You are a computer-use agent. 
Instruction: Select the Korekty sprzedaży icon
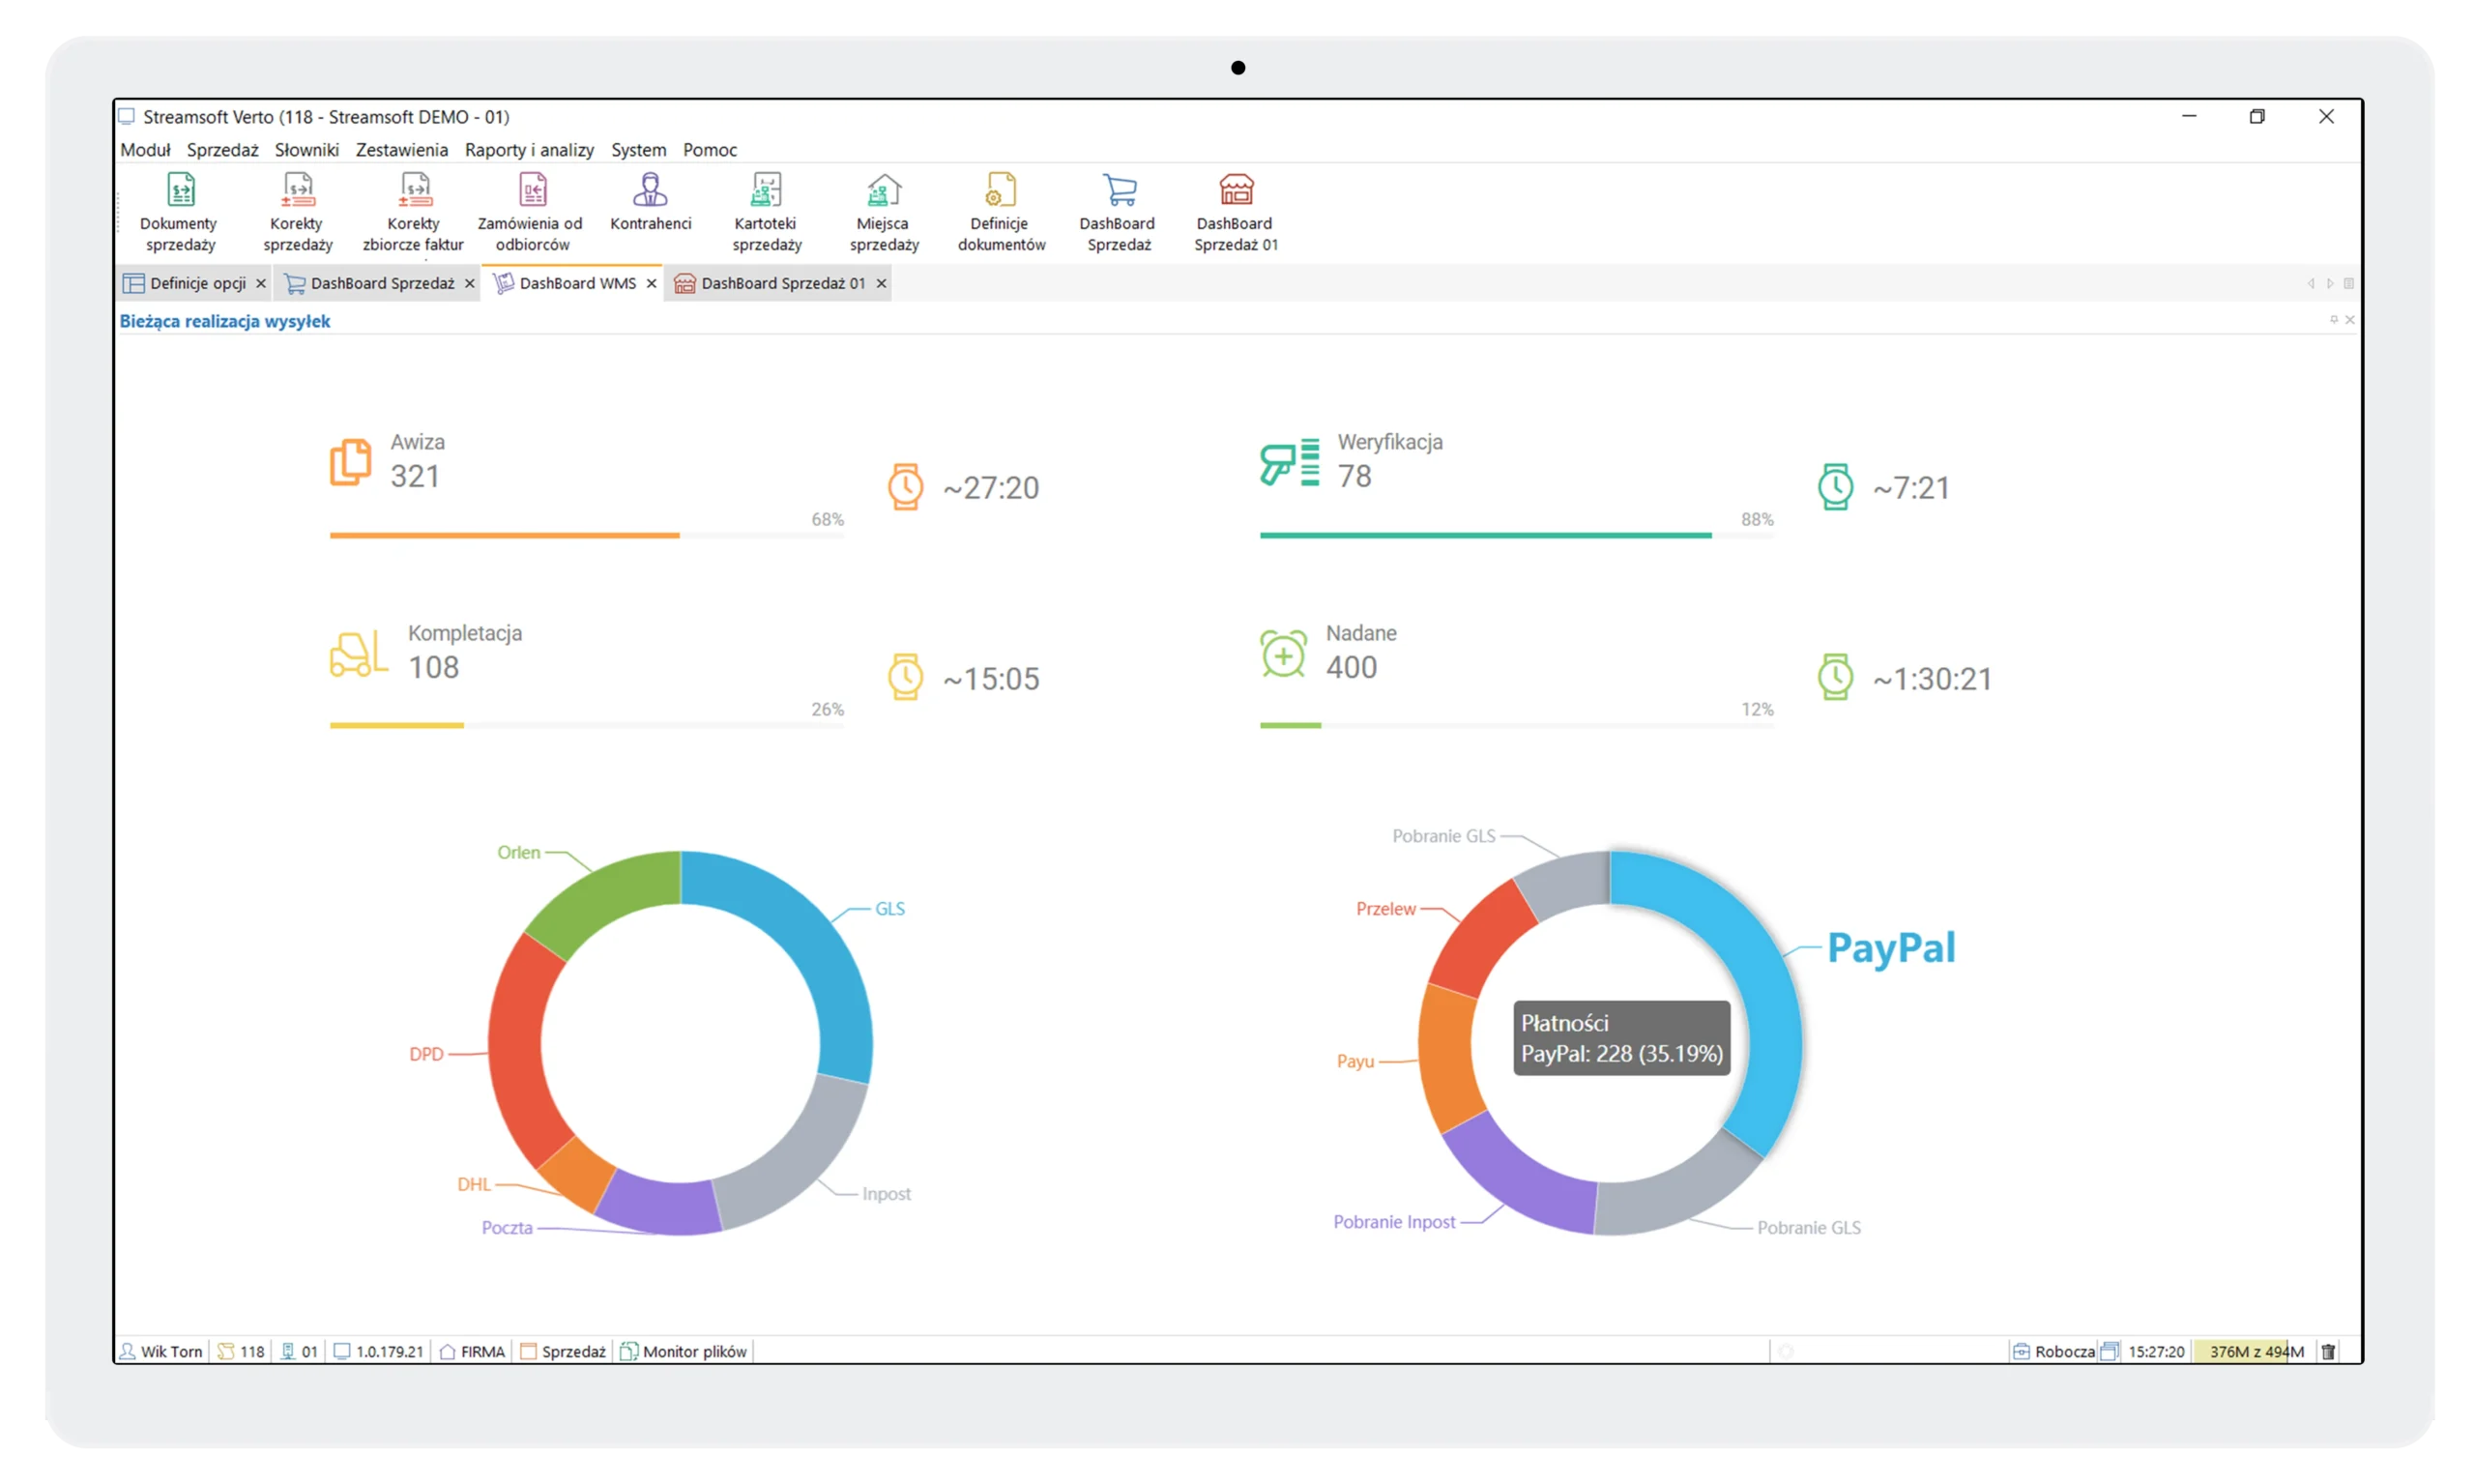coord(296,210)
